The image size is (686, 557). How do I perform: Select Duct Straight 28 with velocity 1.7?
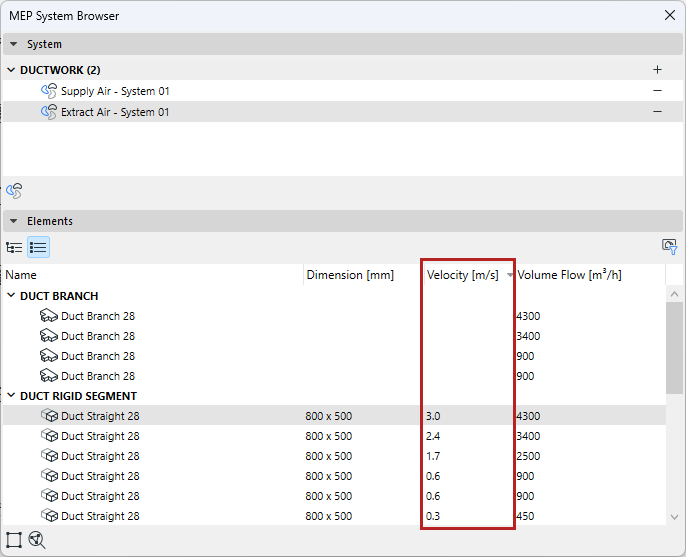334,456
